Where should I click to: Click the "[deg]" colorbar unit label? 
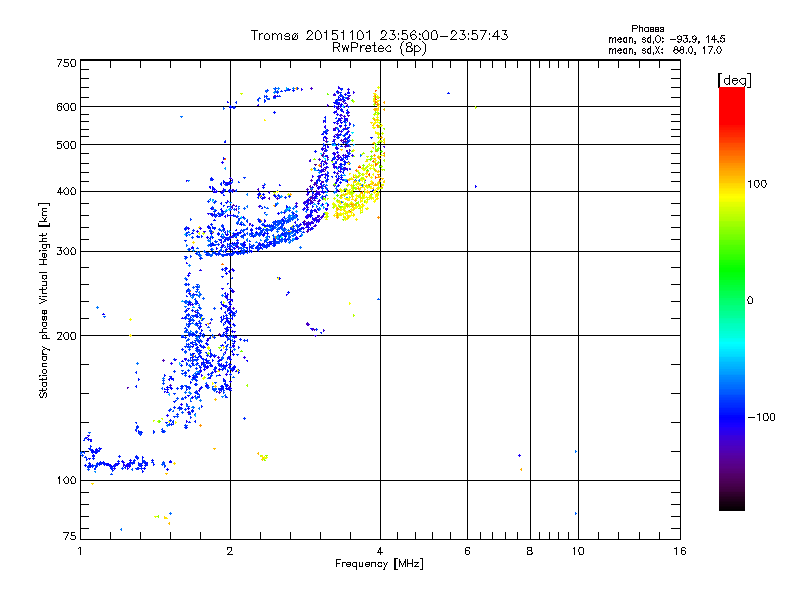[x=734, y=80]
